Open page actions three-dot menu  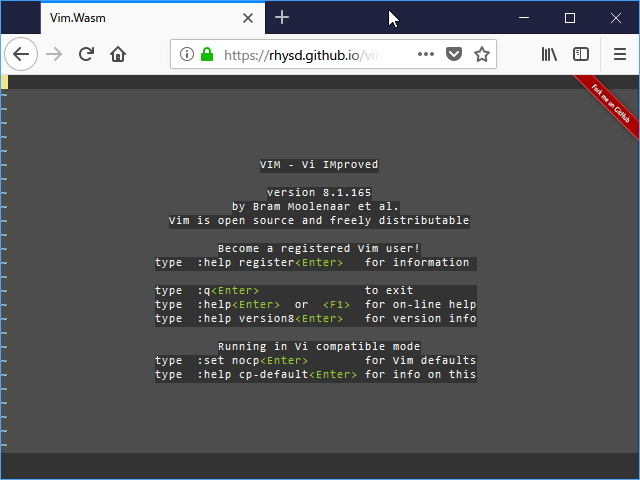tap(426, 54)
